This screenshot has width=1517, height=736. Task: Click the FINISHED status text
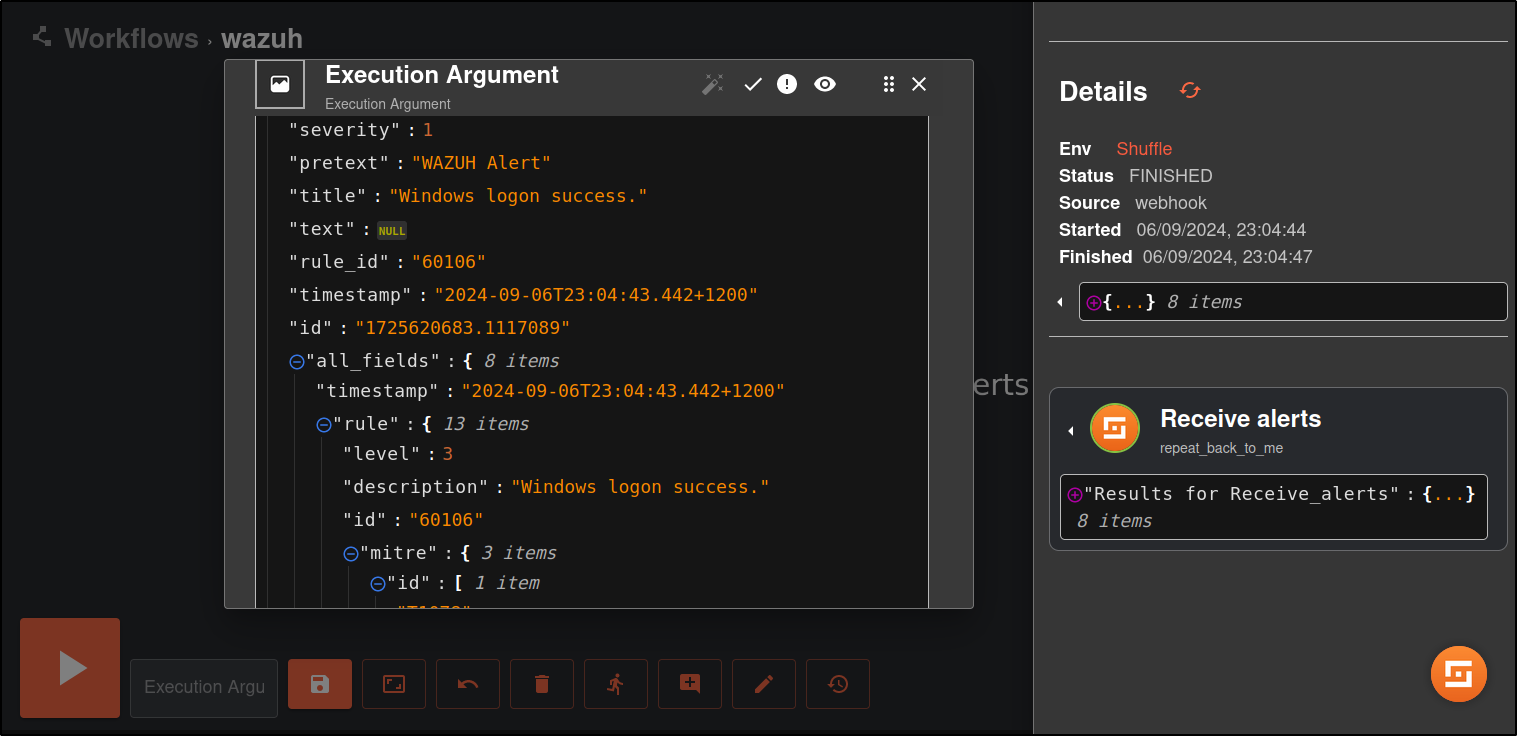click(1171, 176)
